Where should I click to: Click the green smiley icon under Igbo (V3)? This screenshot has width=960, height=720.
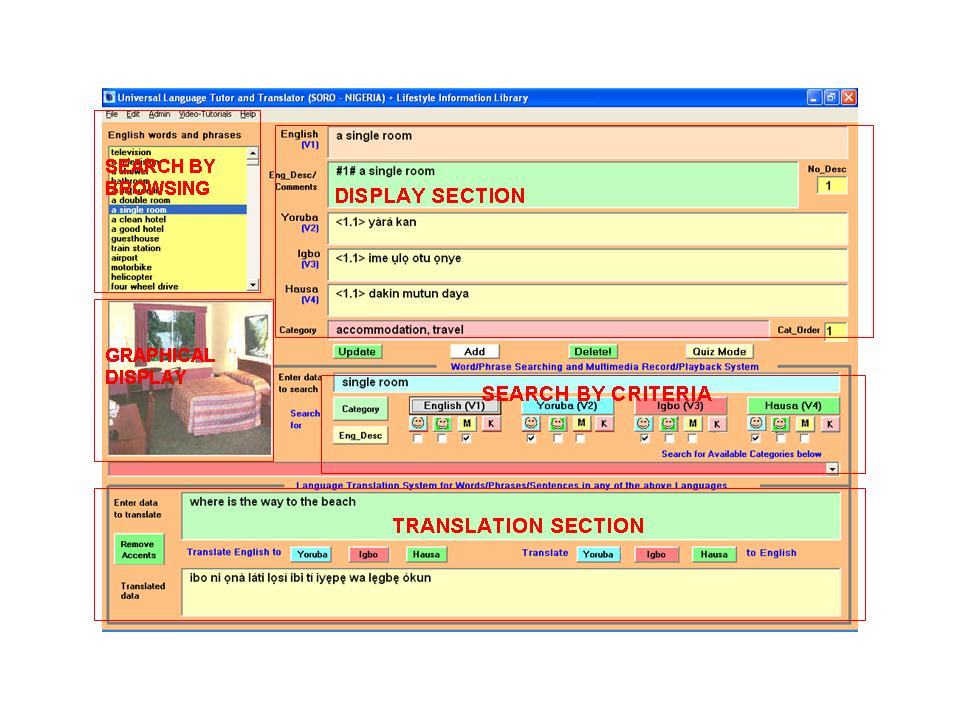(669, 424)
